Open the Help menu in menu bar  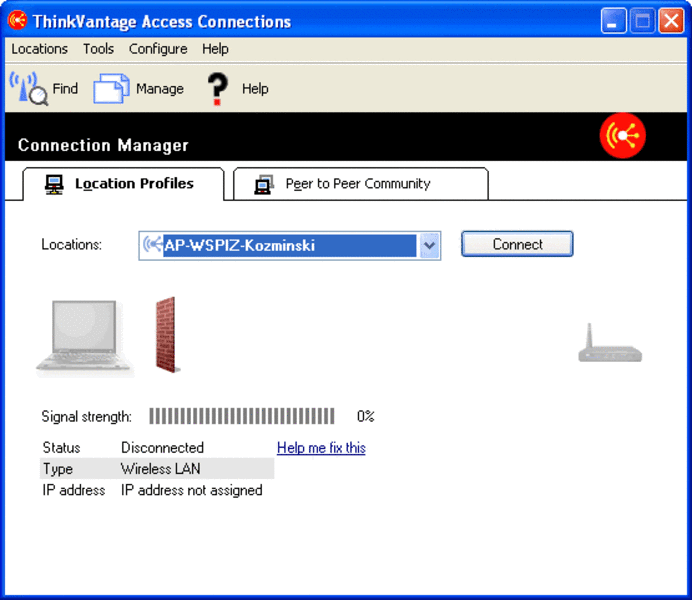(x=215, y=49)
